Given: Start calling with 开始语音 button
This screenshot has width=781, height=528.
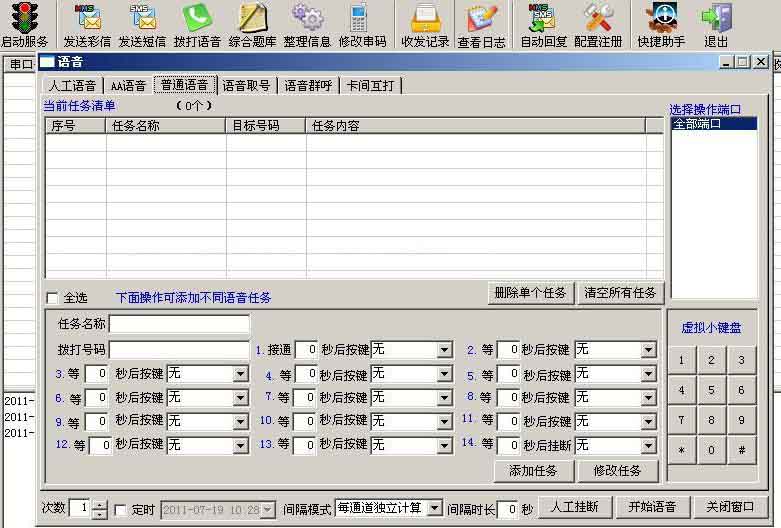Looking at the screenshot, I should coord(652,507).
